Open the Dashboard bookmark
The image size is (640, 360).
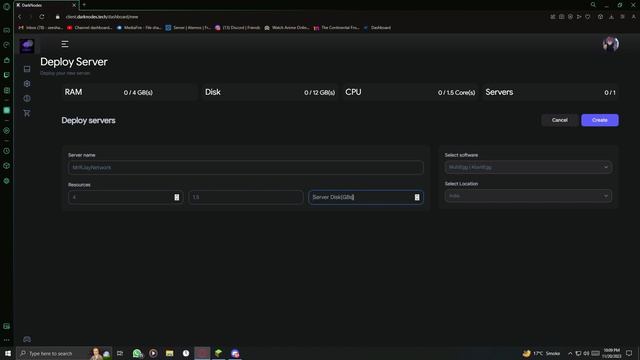tap(377, 28)
